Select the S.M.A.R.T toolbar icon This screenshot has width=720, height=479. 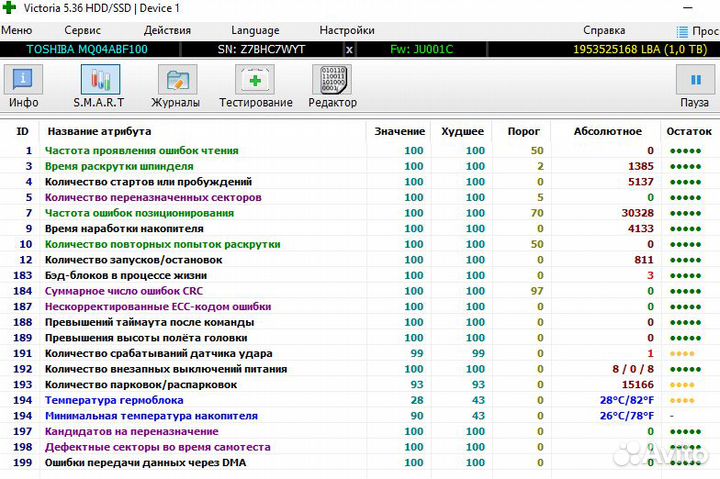99,86
